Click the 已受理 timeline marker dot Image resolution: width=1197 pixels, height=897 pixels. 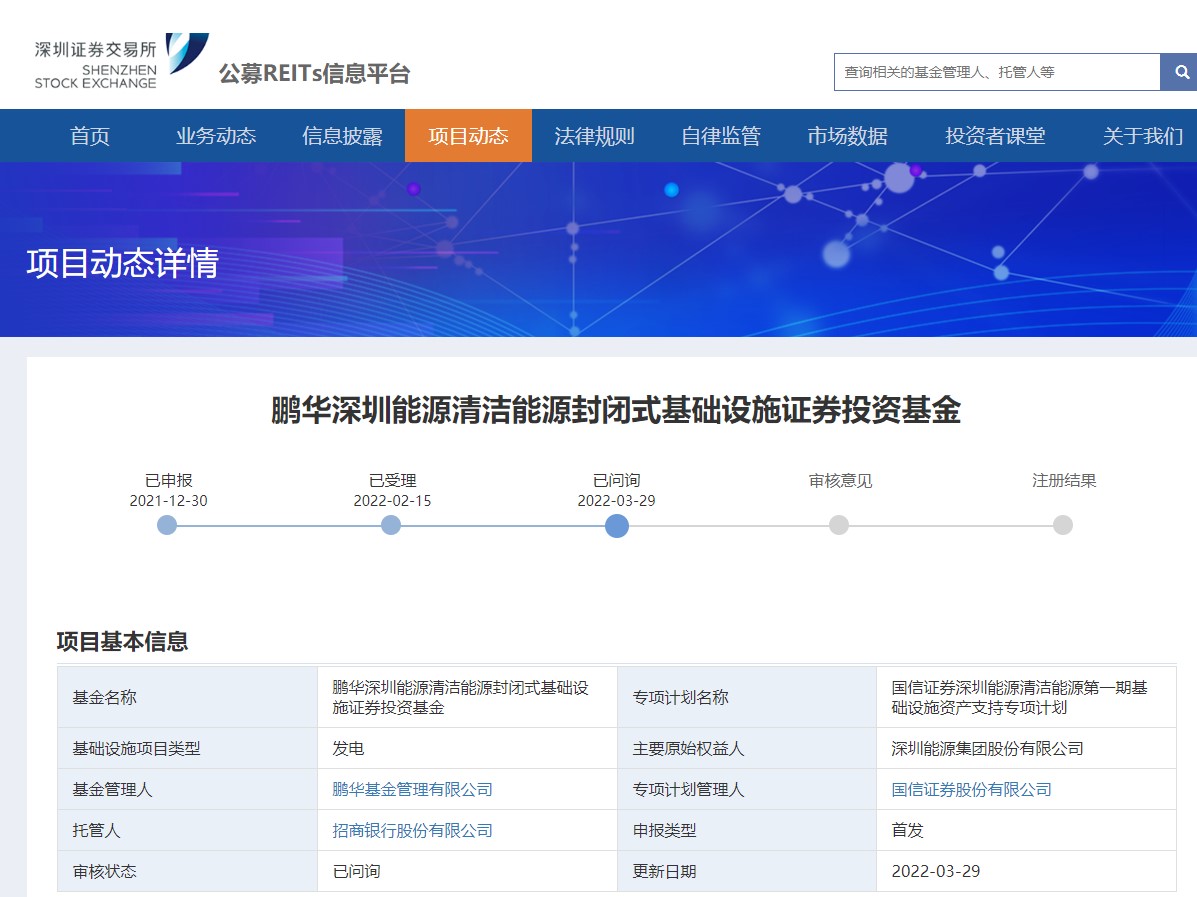click(391, 525)
